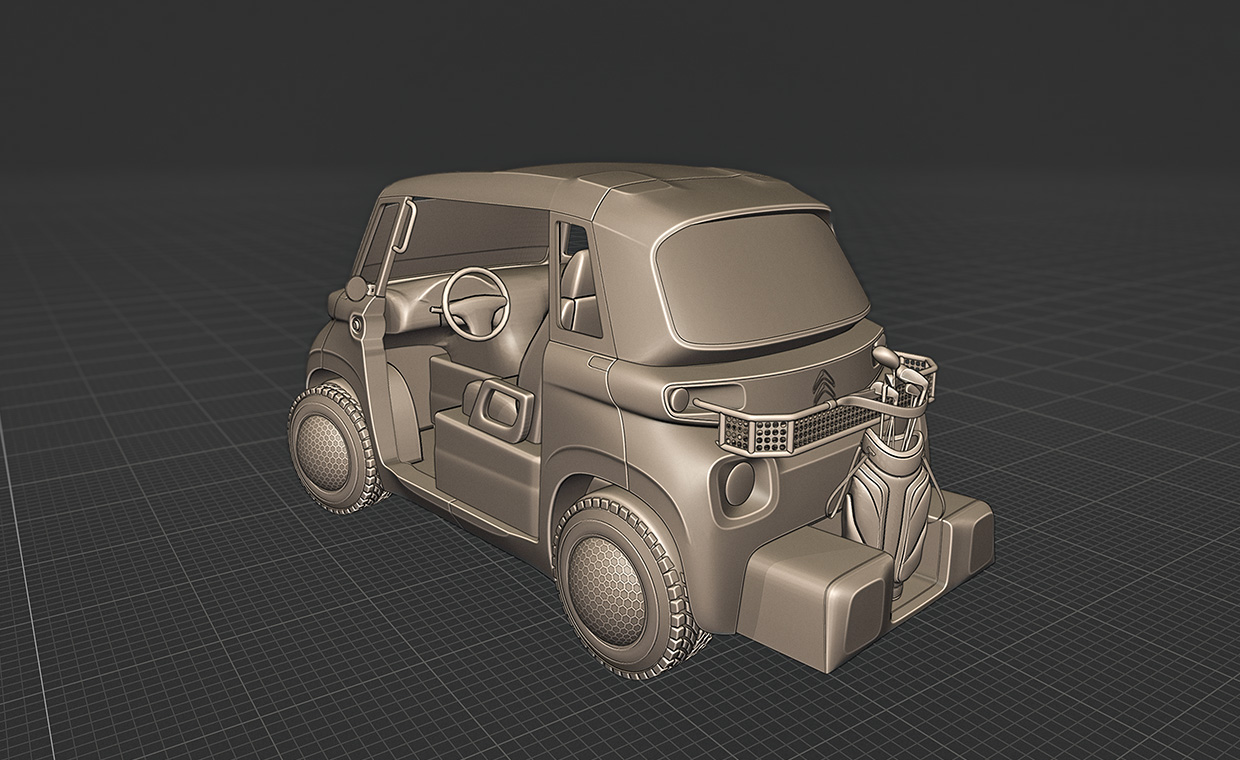Select the rear wheel honeycomb hubcap
1240x760 pixels.
coord(608,590)
